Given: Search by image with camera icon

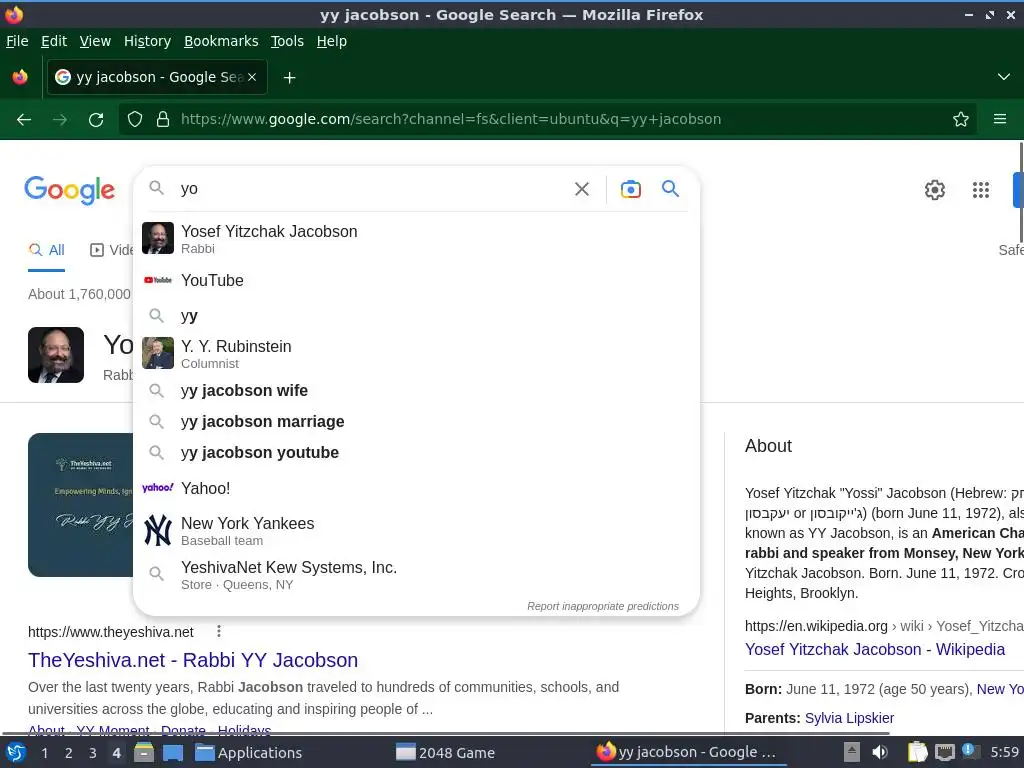Looking at the screenshot, I should point(630,189).
